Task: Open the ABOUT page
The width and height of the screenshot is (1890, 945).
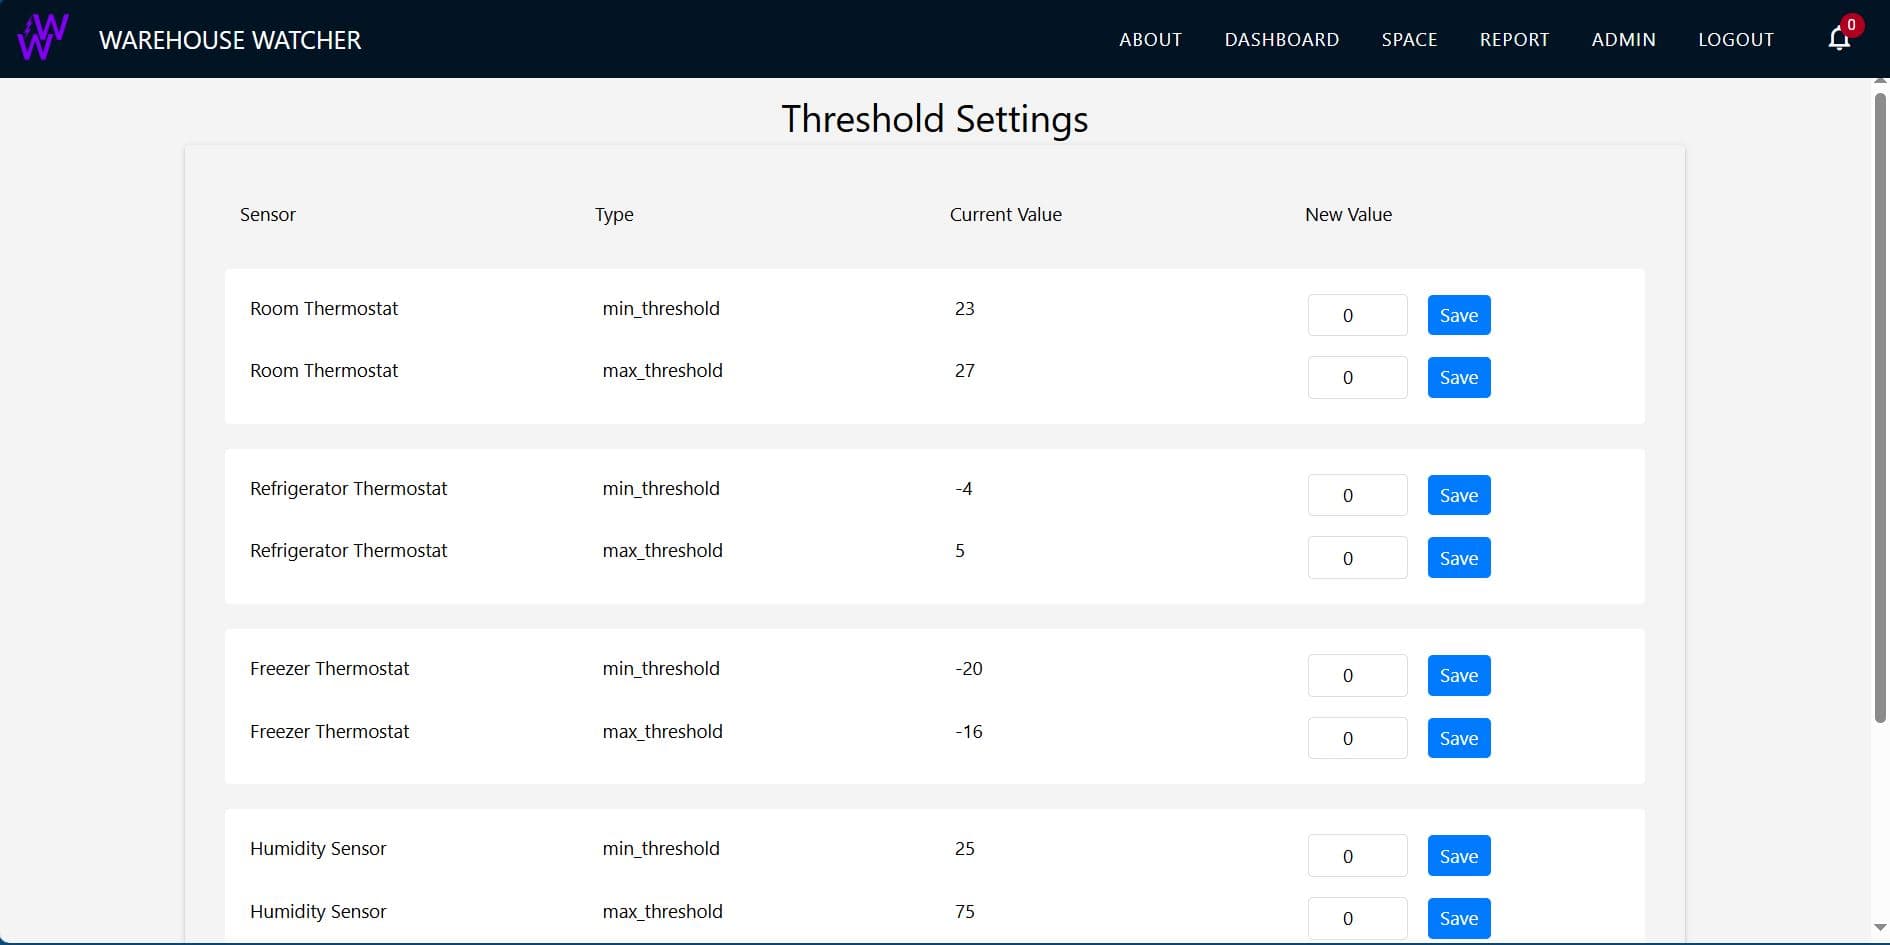Action: pyautogui.click(x=1150, y=40)
